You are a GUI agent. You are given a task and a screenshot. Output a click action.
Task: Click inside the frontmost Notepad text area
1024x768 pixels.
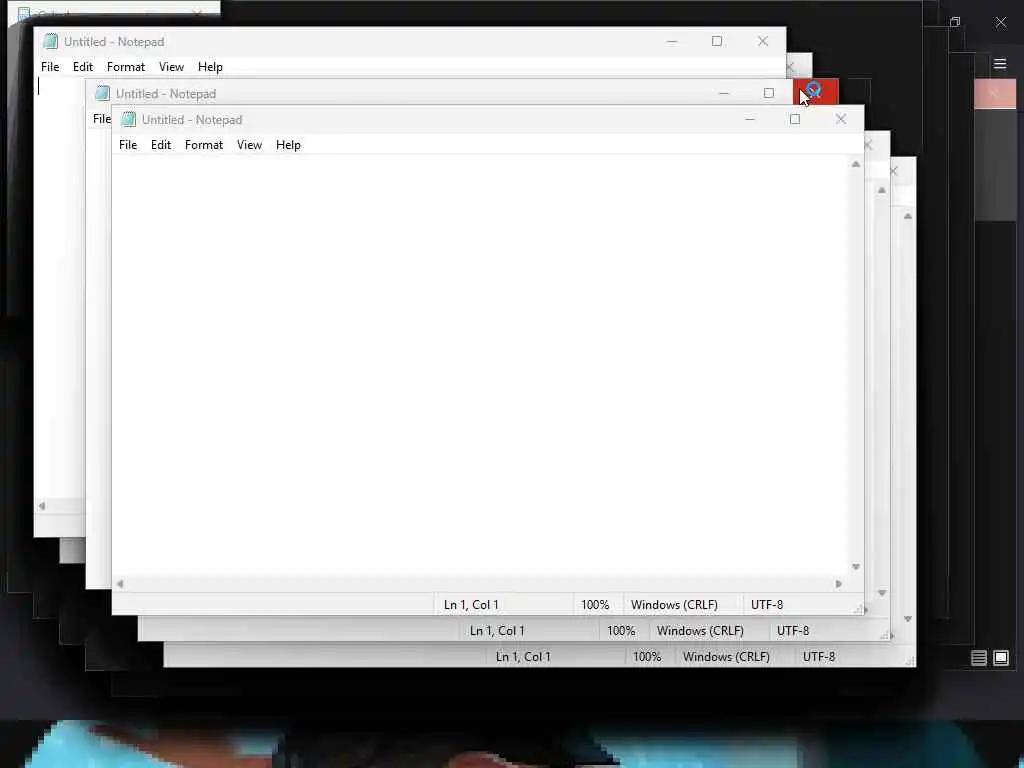480,366
